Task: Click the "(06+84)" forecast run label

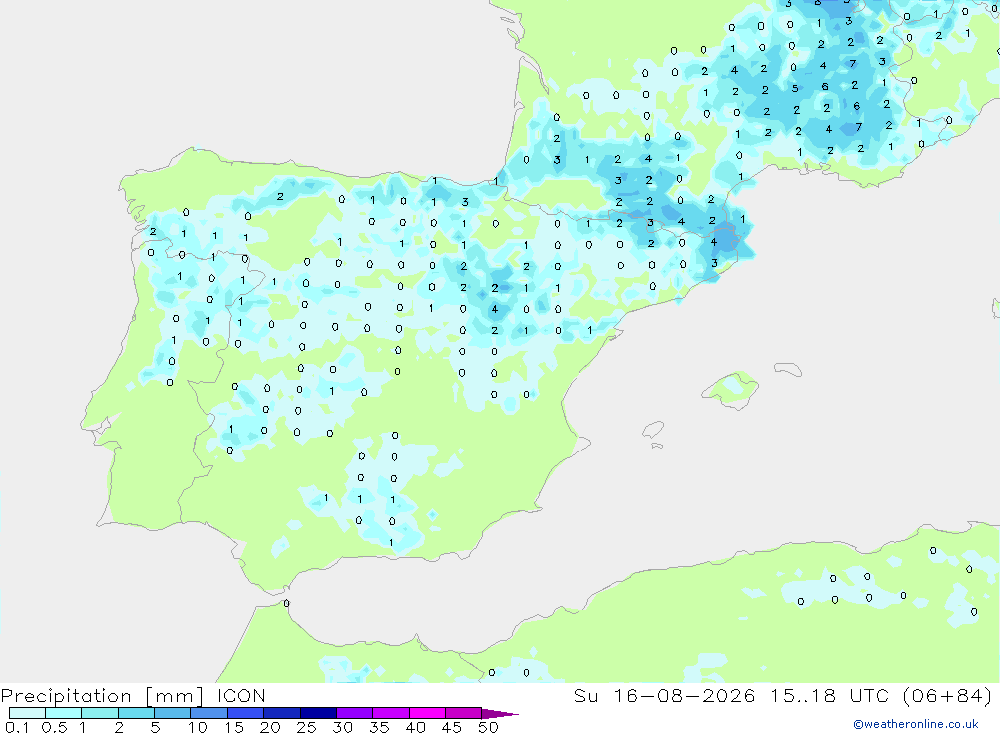Action: (948, 695)
